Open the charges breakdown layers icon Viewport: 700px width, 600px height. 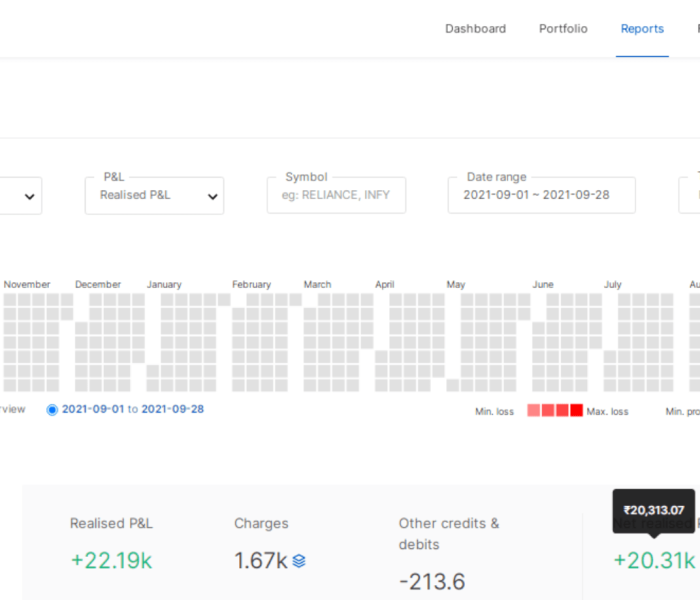[x=298, y=561]
